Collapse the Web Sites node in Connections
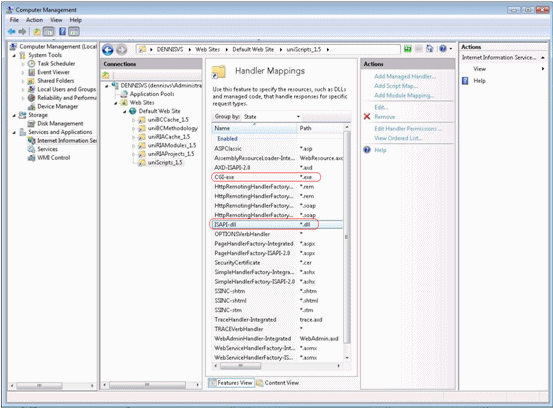 pyautogui.click(x=116, y=103)
